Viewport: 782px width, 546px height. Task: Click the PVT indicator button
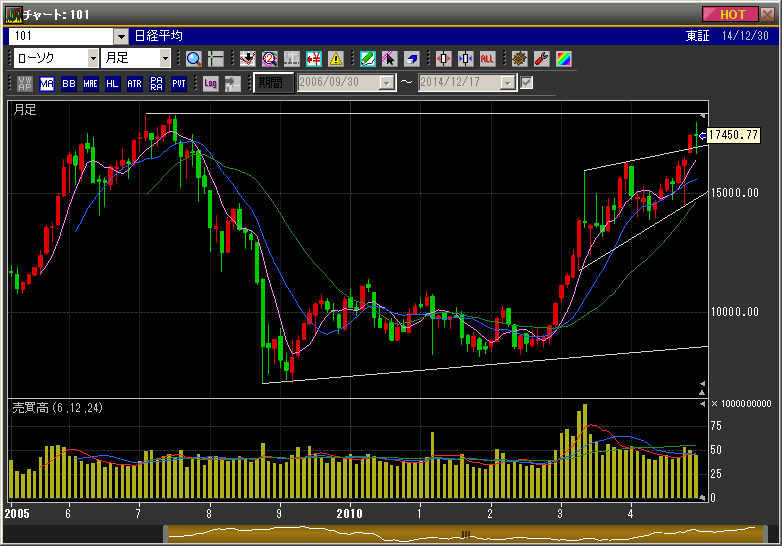click(178, 83)
